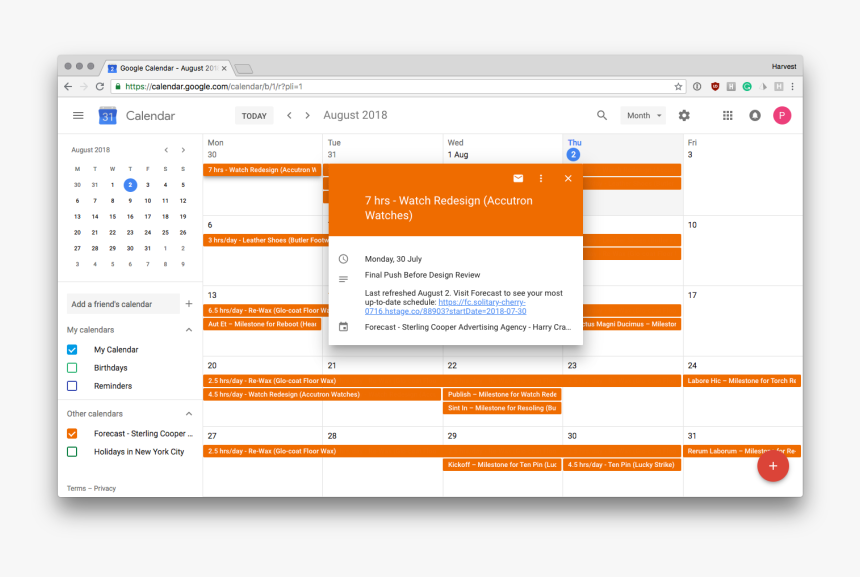Open 7 hrs Watch Redesign event on Mon 30
This screenshot has height=577, width=860.
tap(262, 169)
